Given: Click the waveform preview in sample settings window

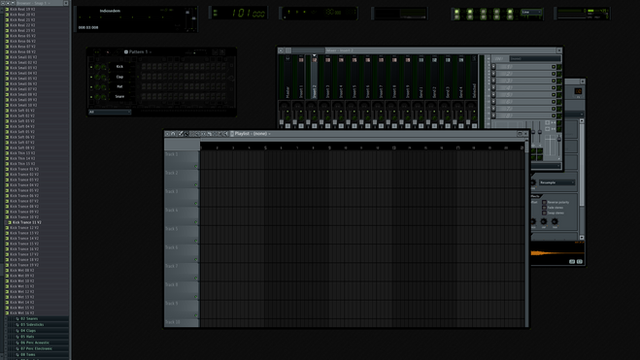Looking at the screenshot, I should pos(557,253).
